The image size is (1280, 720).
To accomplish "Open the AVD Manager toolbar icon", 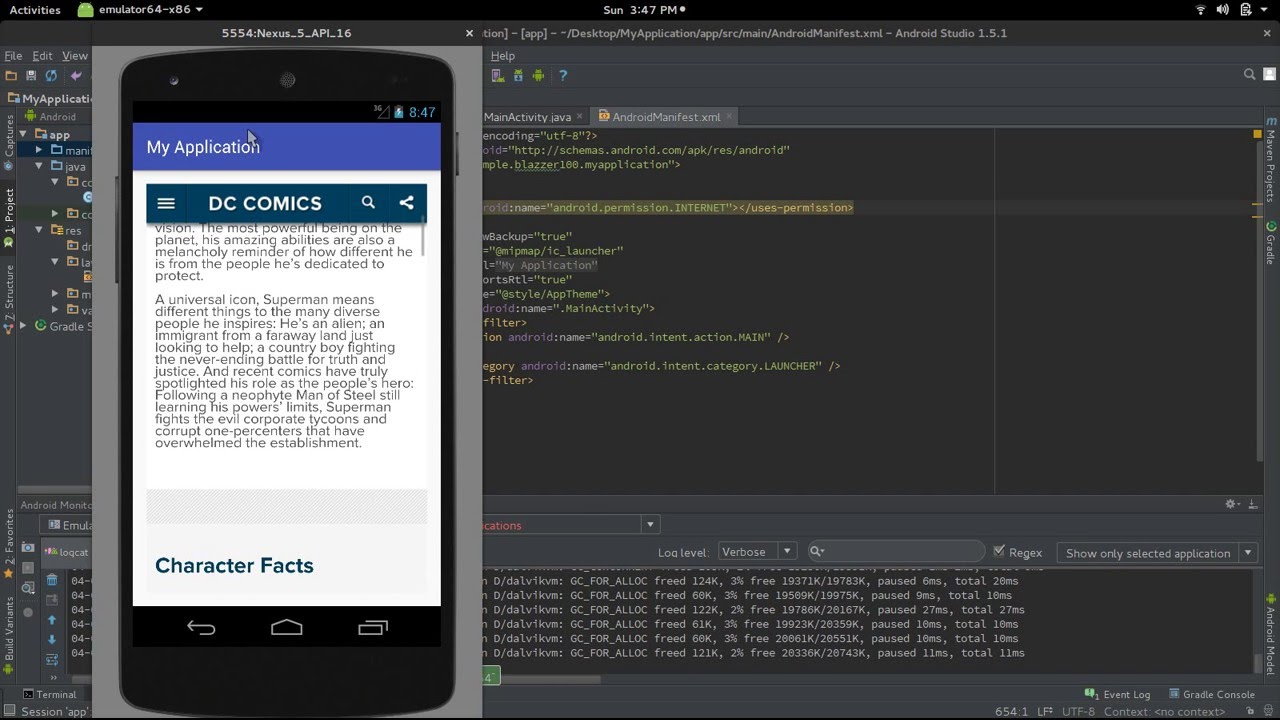I will [496, 75].
